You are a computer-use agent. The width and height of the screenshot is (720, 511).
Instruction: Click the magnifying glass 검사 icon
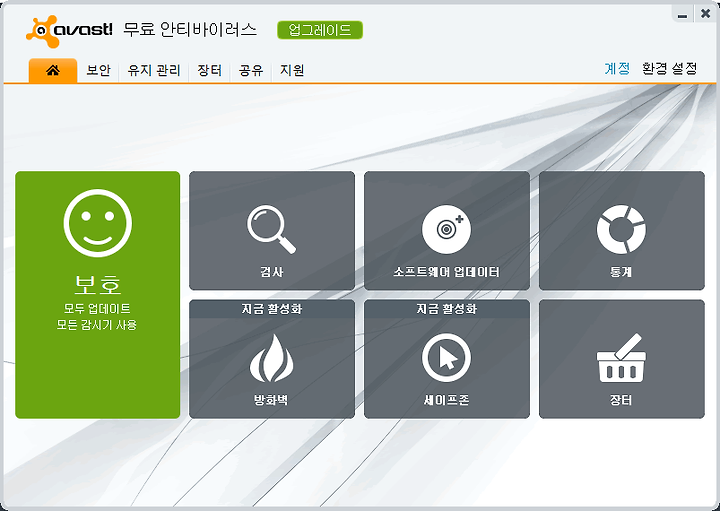[x=271, y=229]
